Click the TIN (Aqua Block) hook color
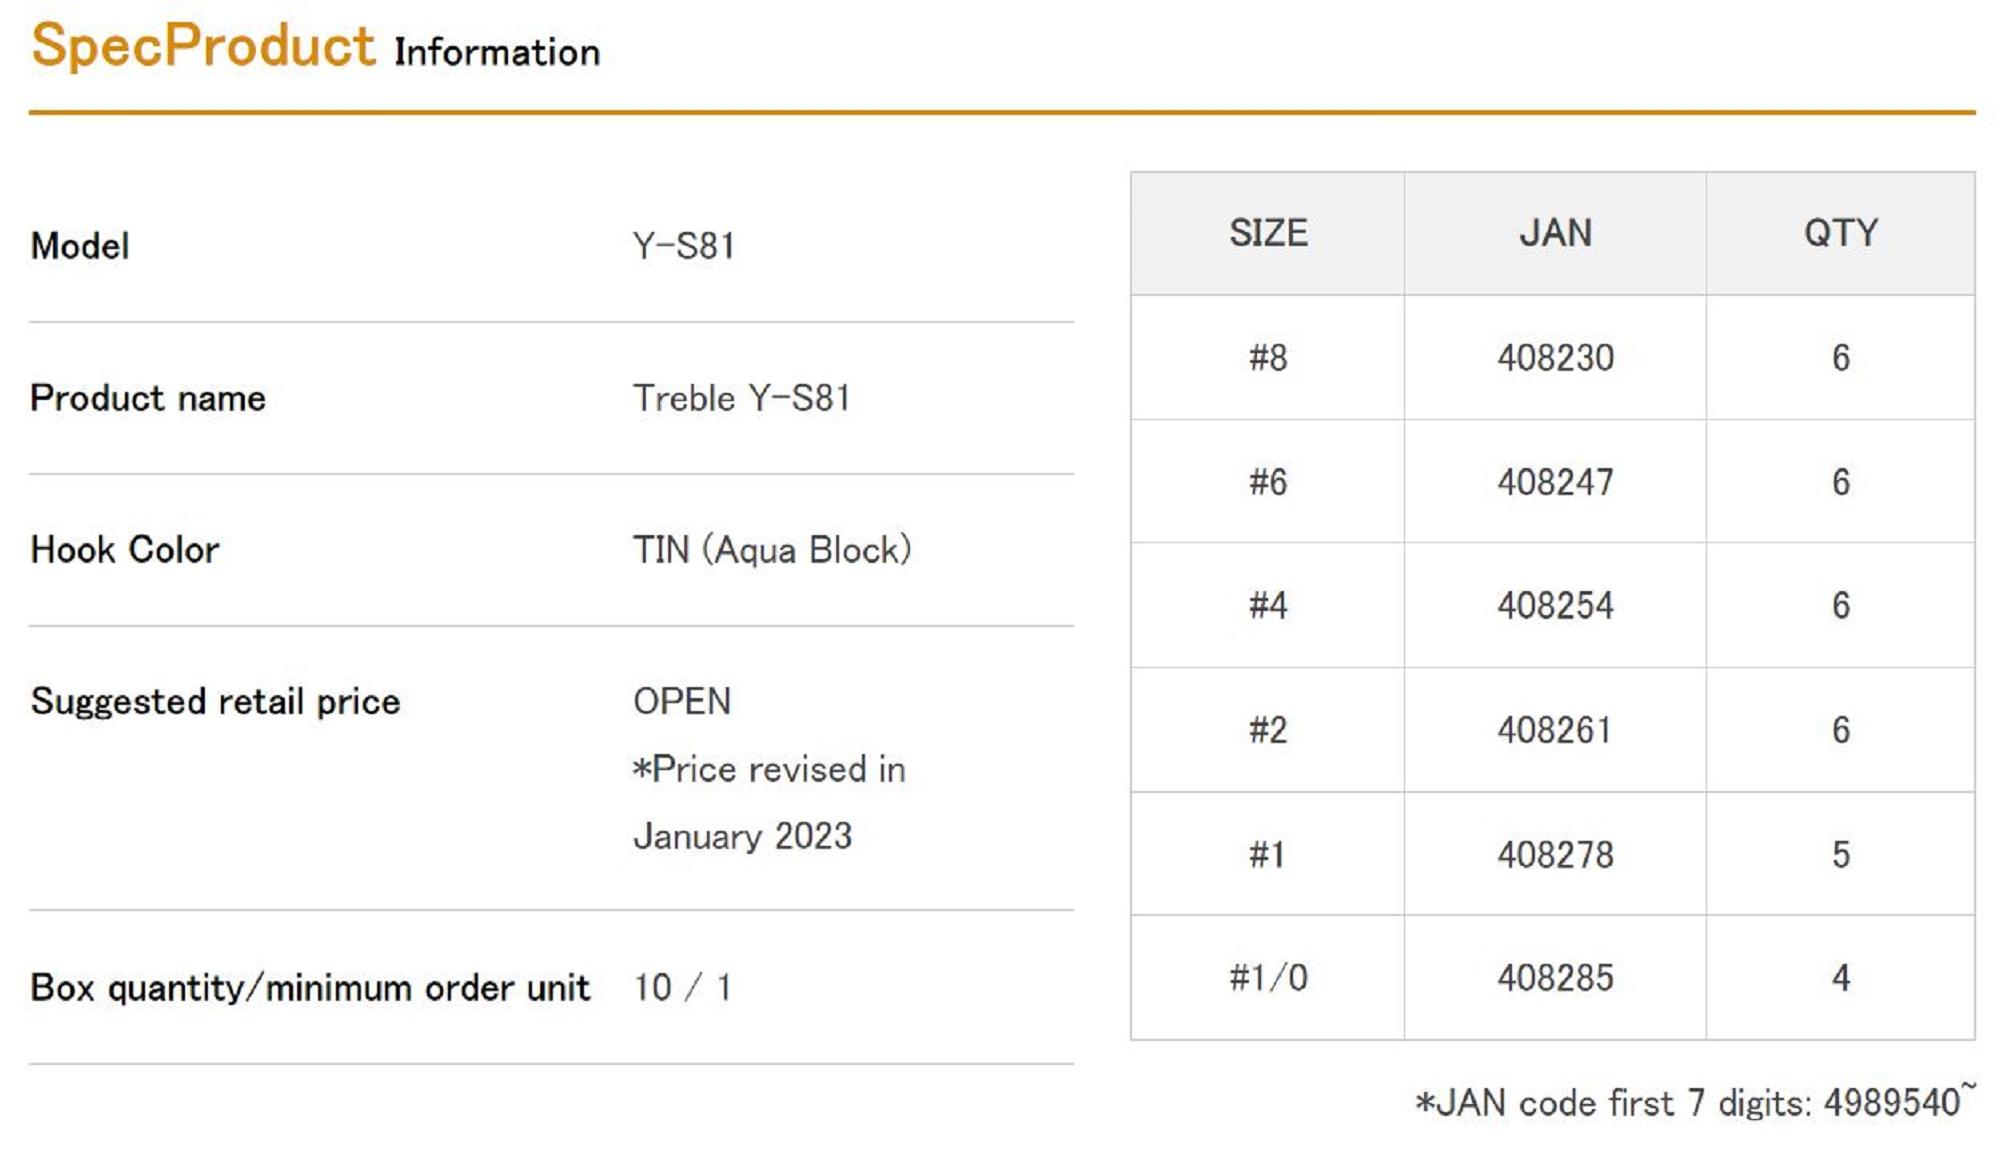Viewport: 2000px width, 1162px height. (x=772, y=550)
